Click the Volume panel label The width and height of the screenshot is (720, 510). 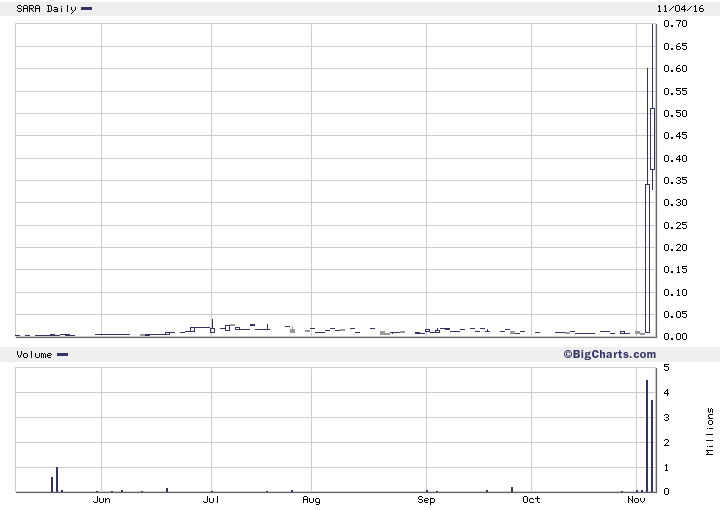point(34,355)
